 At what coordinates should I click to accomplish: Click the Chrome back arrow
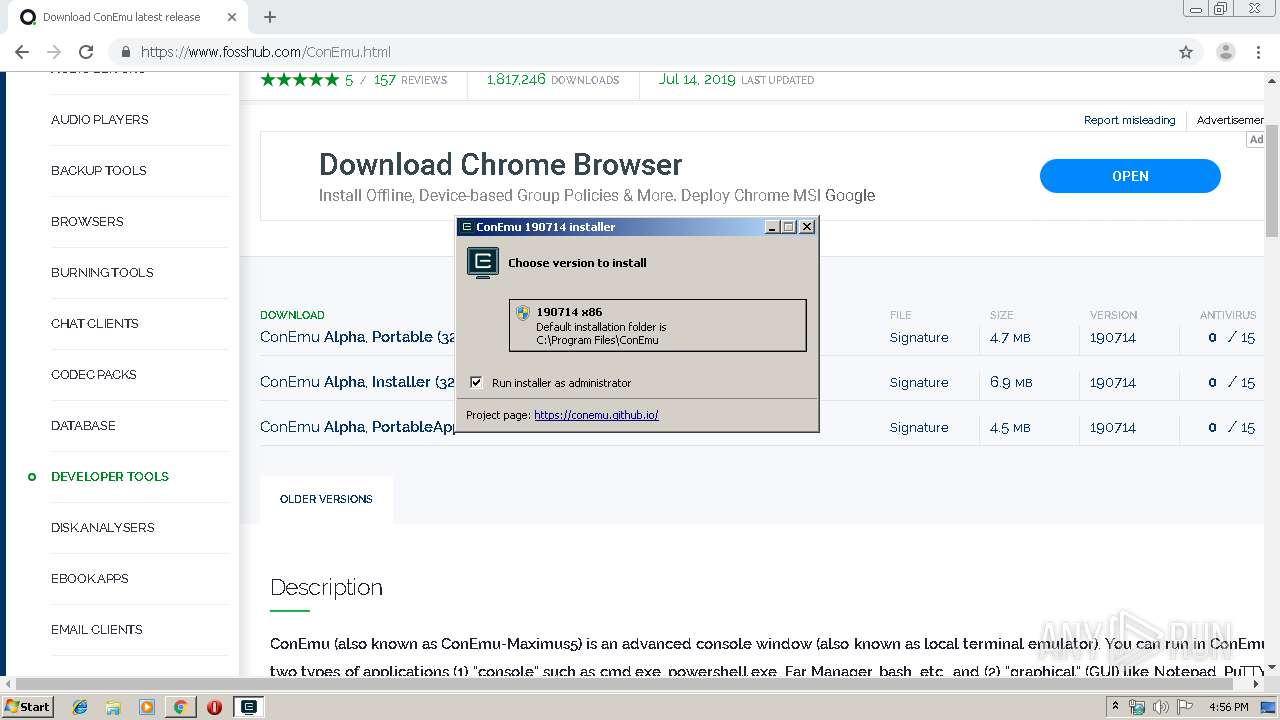pyautogui.click(x=22, y=52)
